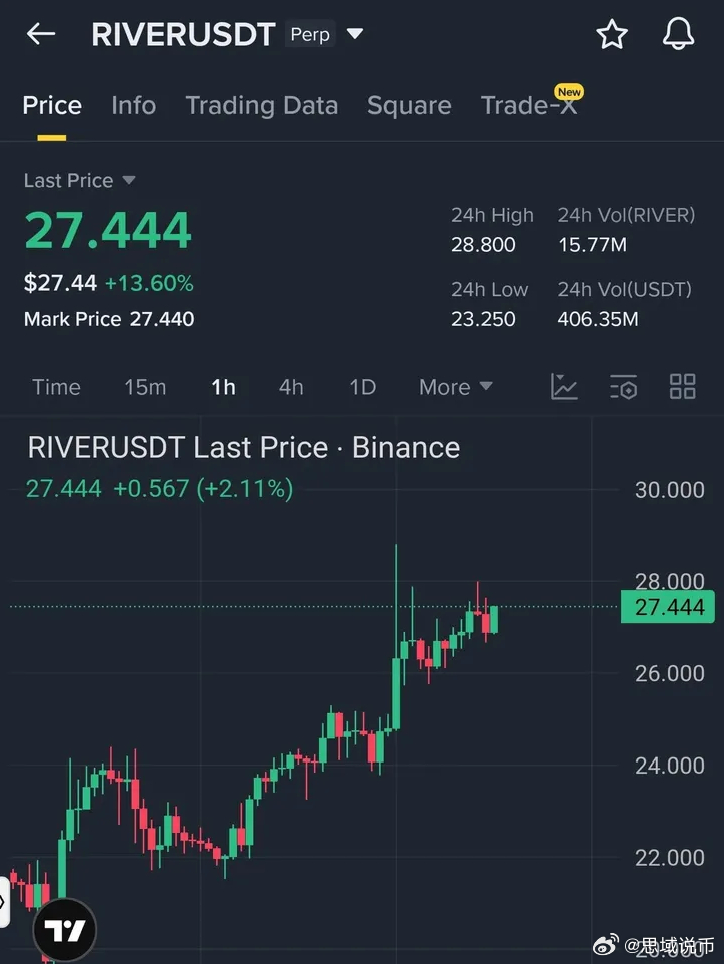Screen dimensions: 724x964
Task: Select the 1D chart interval
Action: (362, 387)
